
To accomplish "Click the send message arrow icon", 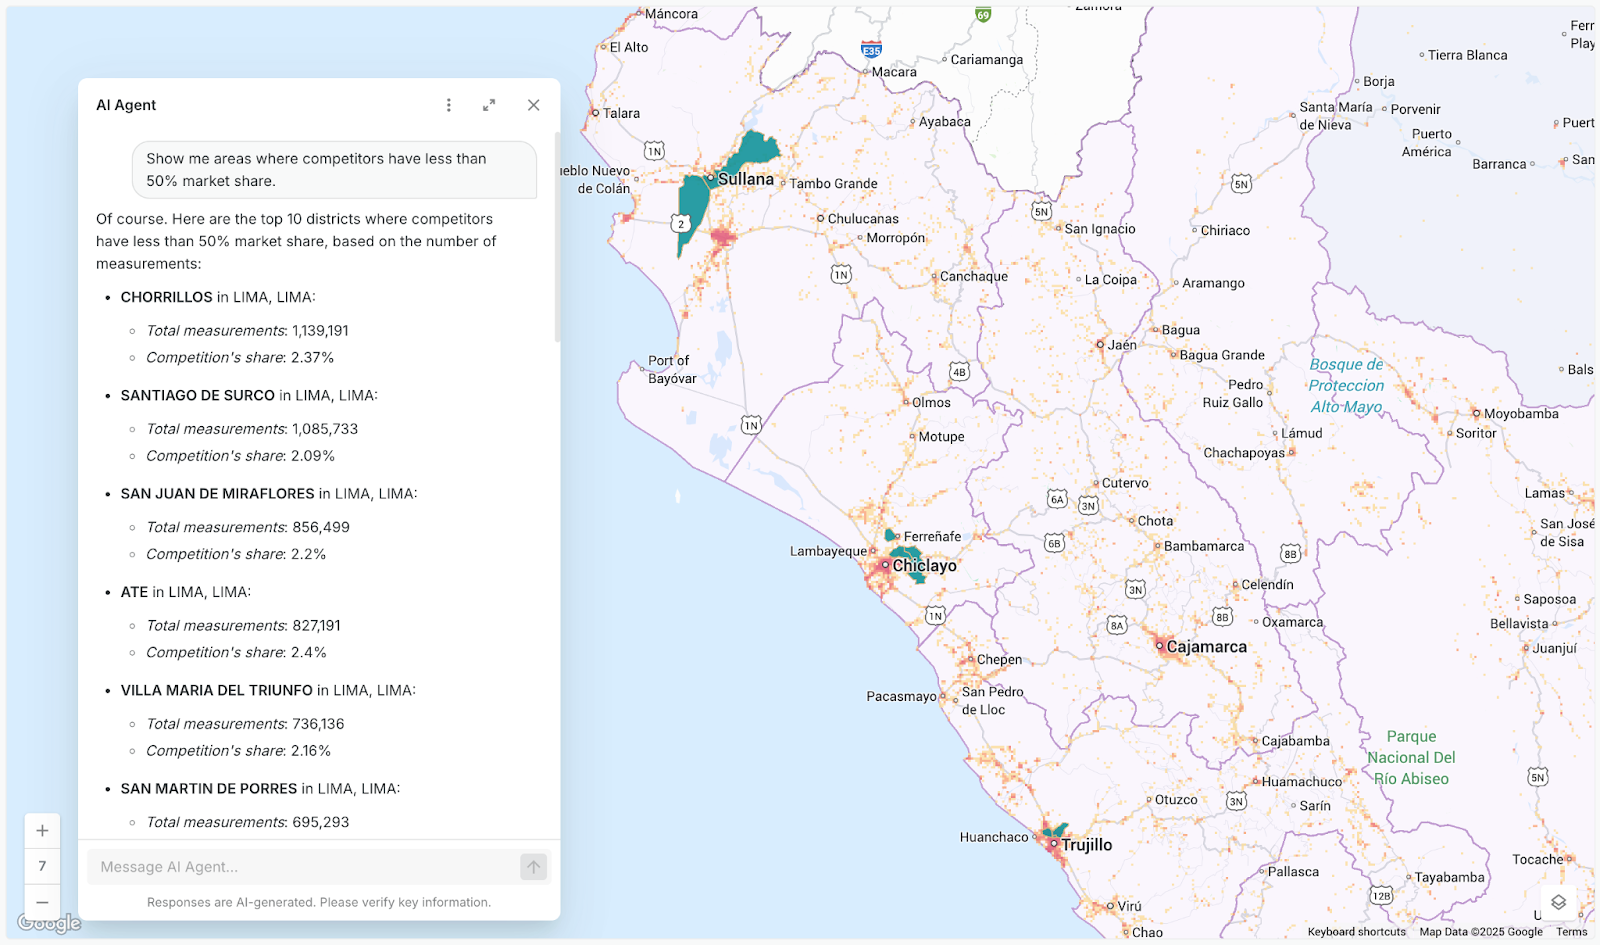I will [x=533, y=866].
